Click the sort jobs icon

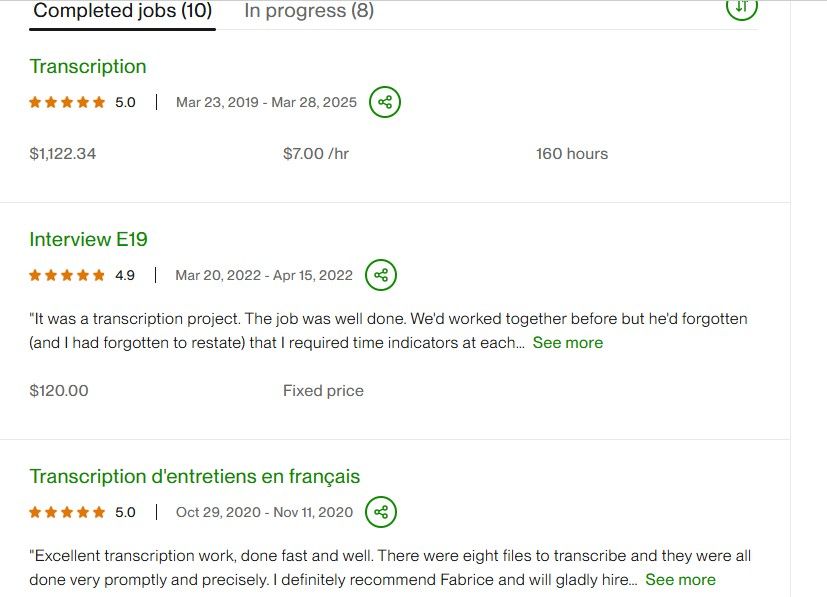pyautogui.click(x=741, y=7)
